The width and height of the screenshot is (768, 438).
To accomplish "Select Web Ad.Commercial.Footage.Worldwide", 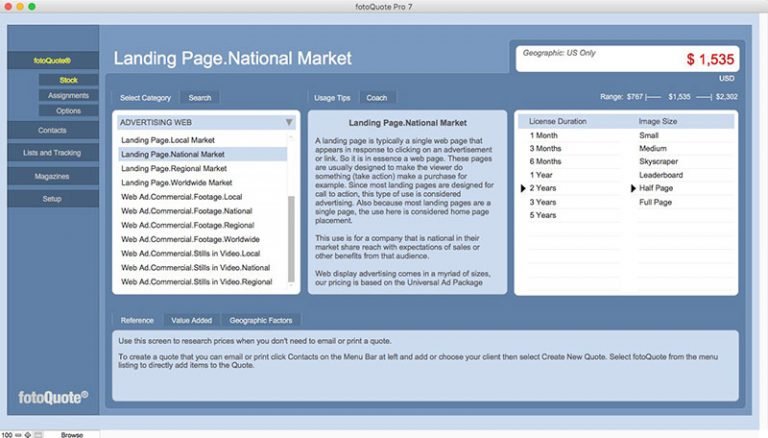I will [202, 240].
